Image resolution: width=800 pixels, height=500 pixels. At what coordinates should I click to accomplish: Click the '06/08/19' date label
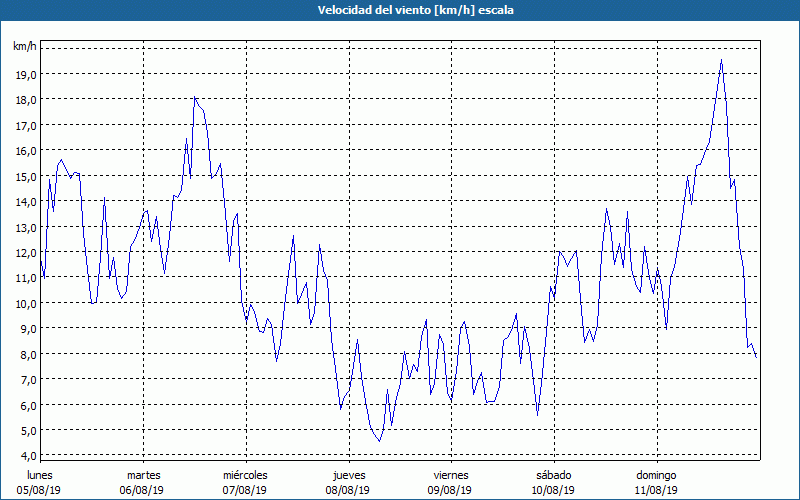[x=142, y=490]
